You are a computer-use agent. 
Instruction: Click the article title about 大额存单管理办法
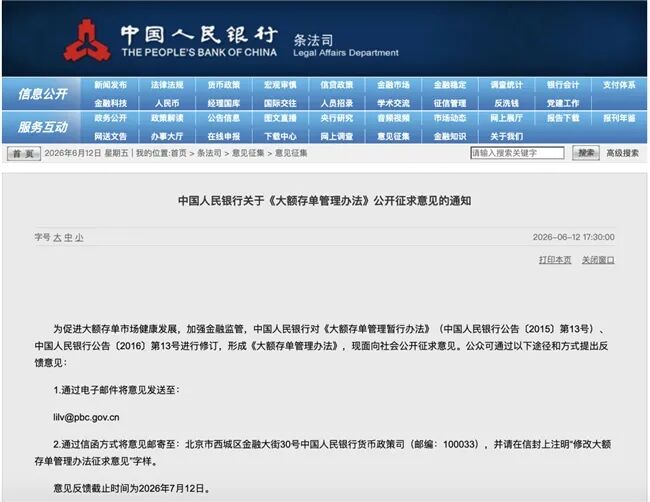tap(325, 201)
